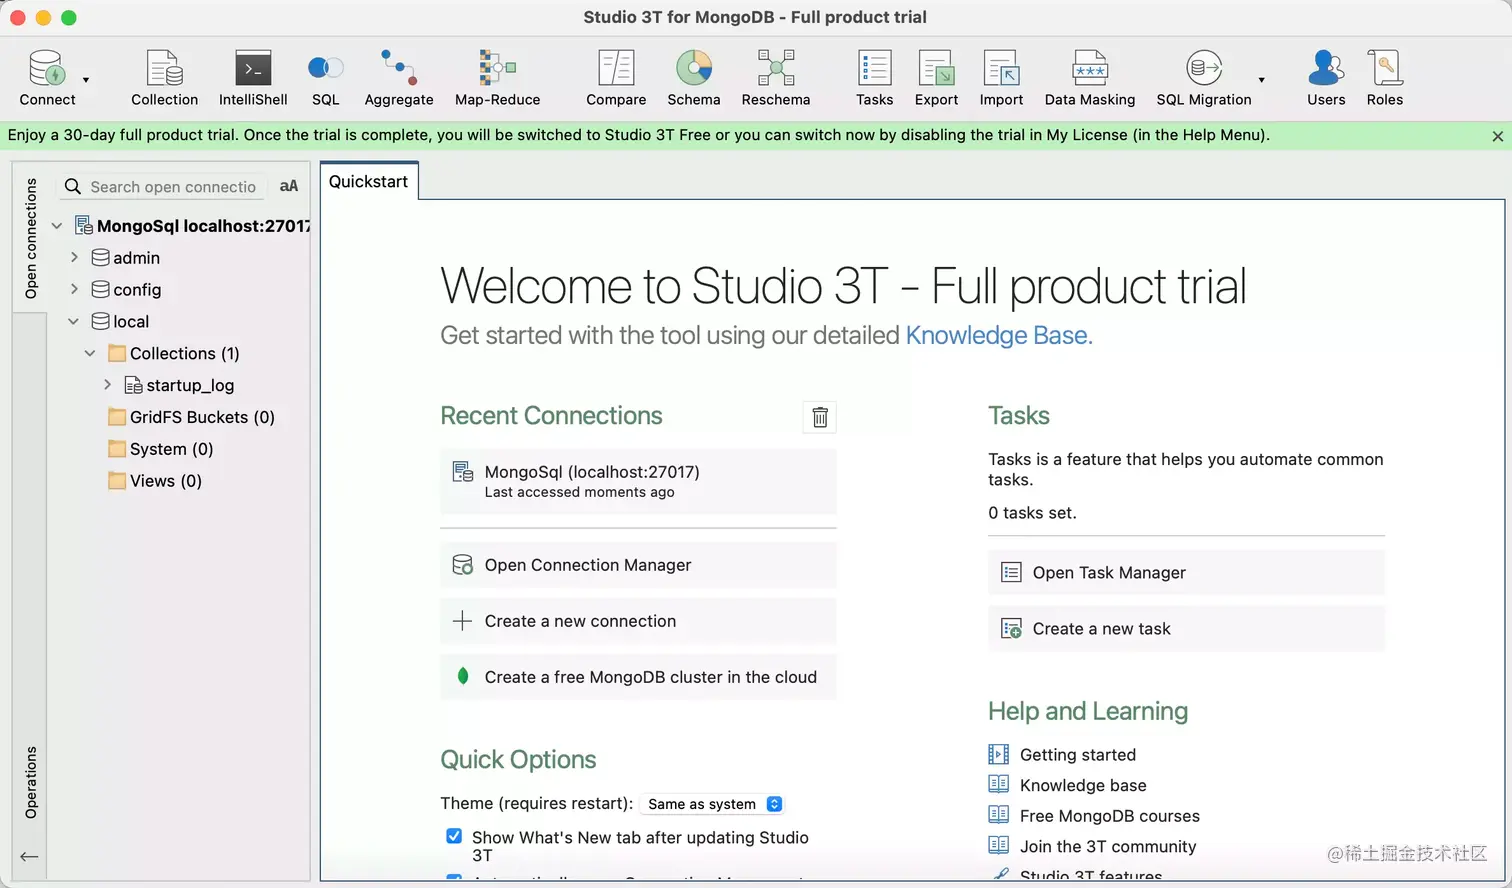Select the System (0) folder
Viewport: 1512px width, 888px height.
coord(160,449)
